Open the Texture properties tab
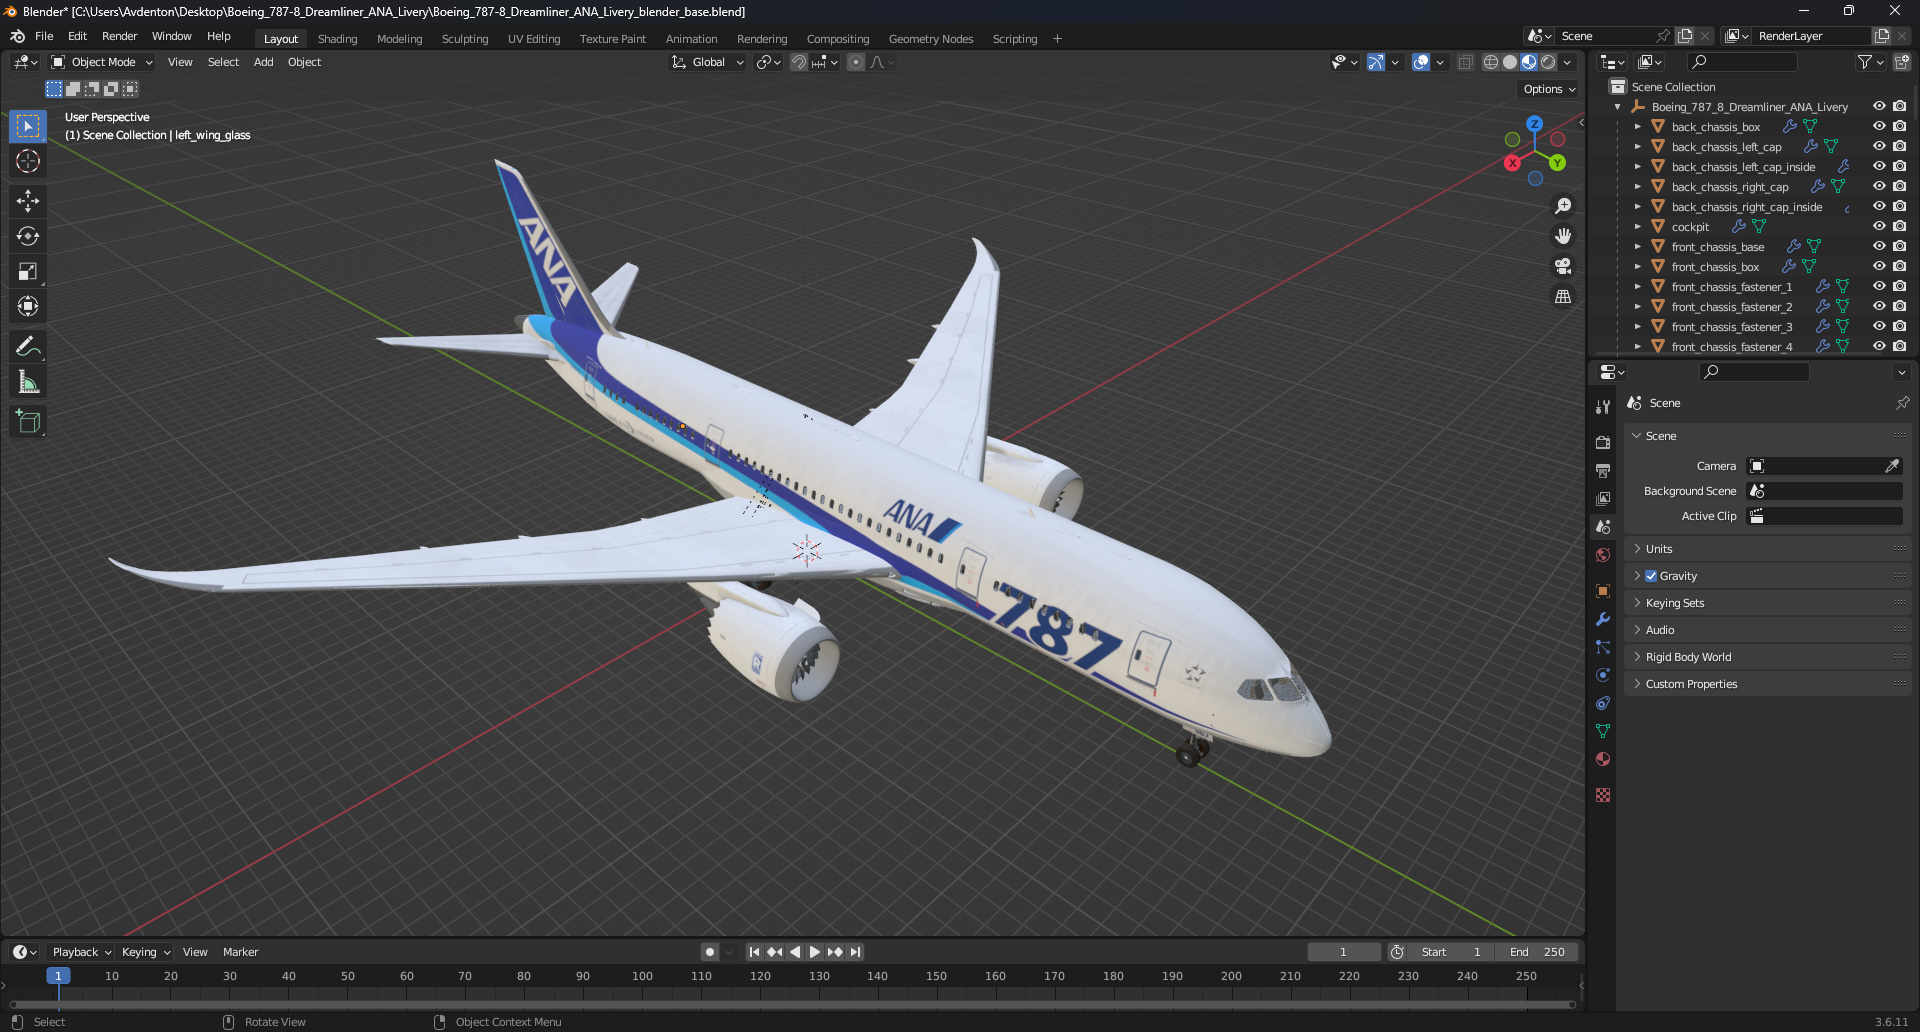 [1603, 795]
